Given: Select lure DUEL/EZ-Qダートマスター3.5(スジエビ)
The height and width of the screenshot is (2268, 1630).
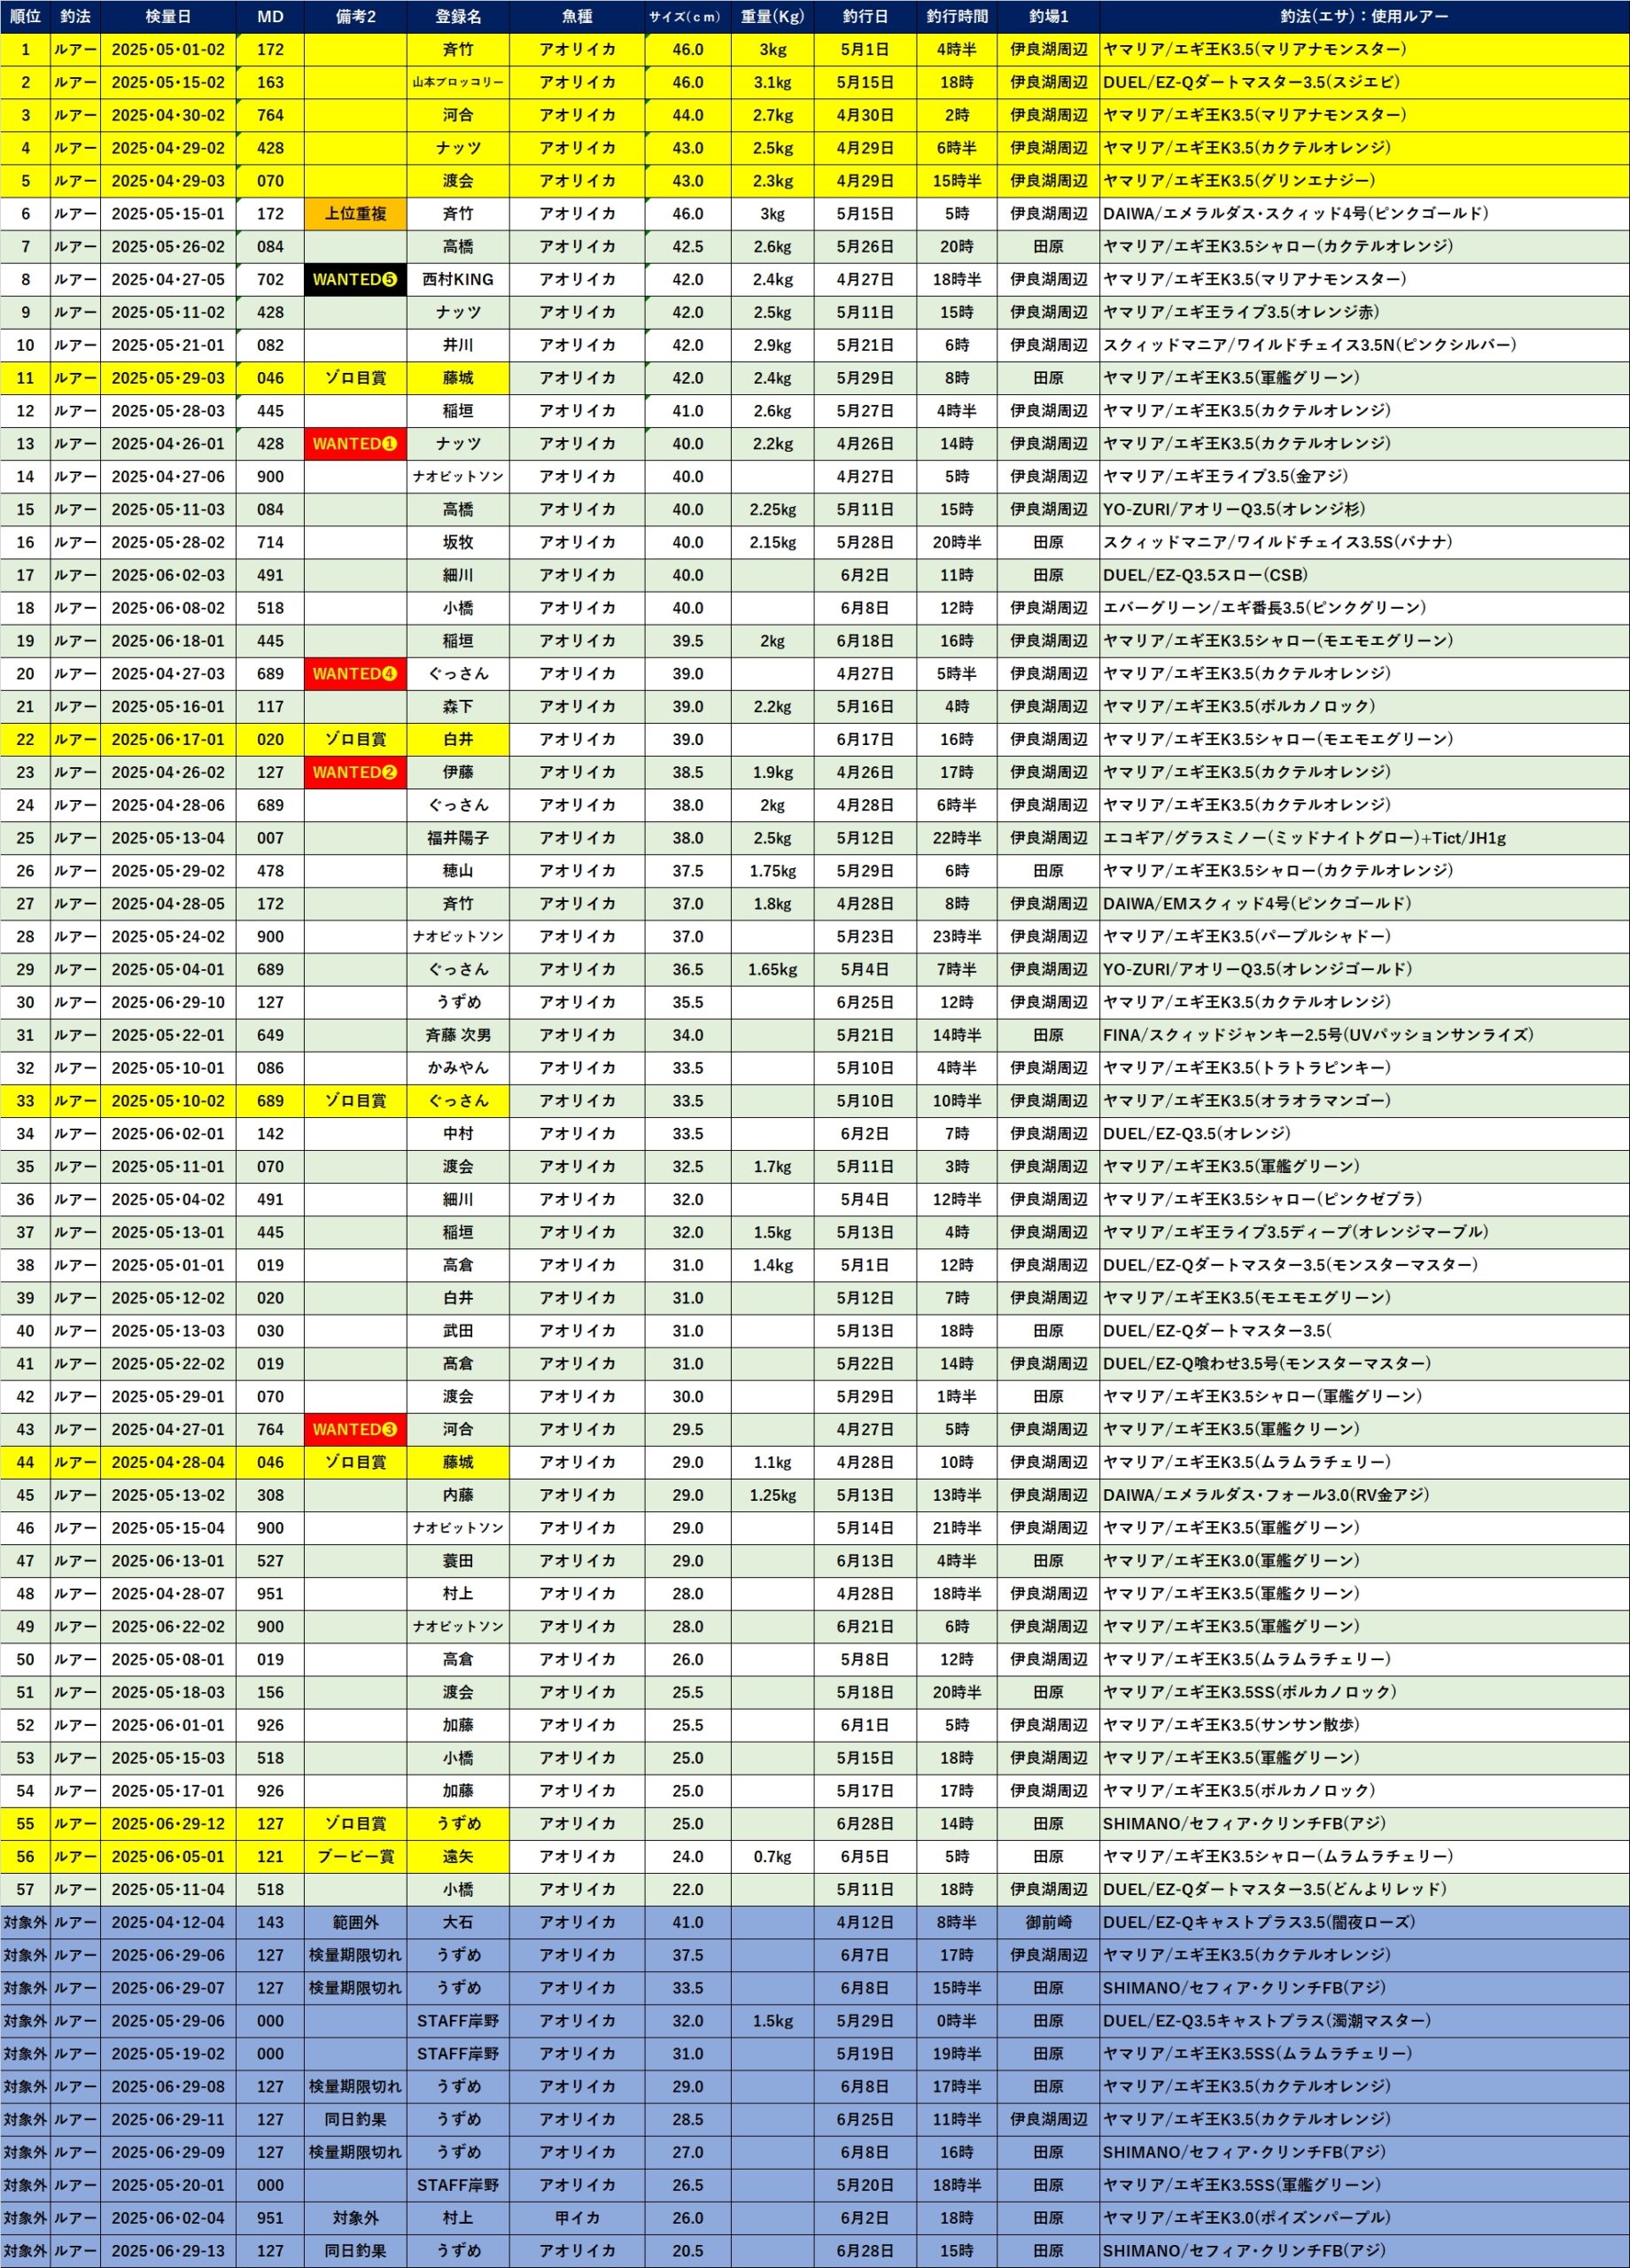Looking at the screenshot, I should pyautogui.click(x=1252, y=82).
